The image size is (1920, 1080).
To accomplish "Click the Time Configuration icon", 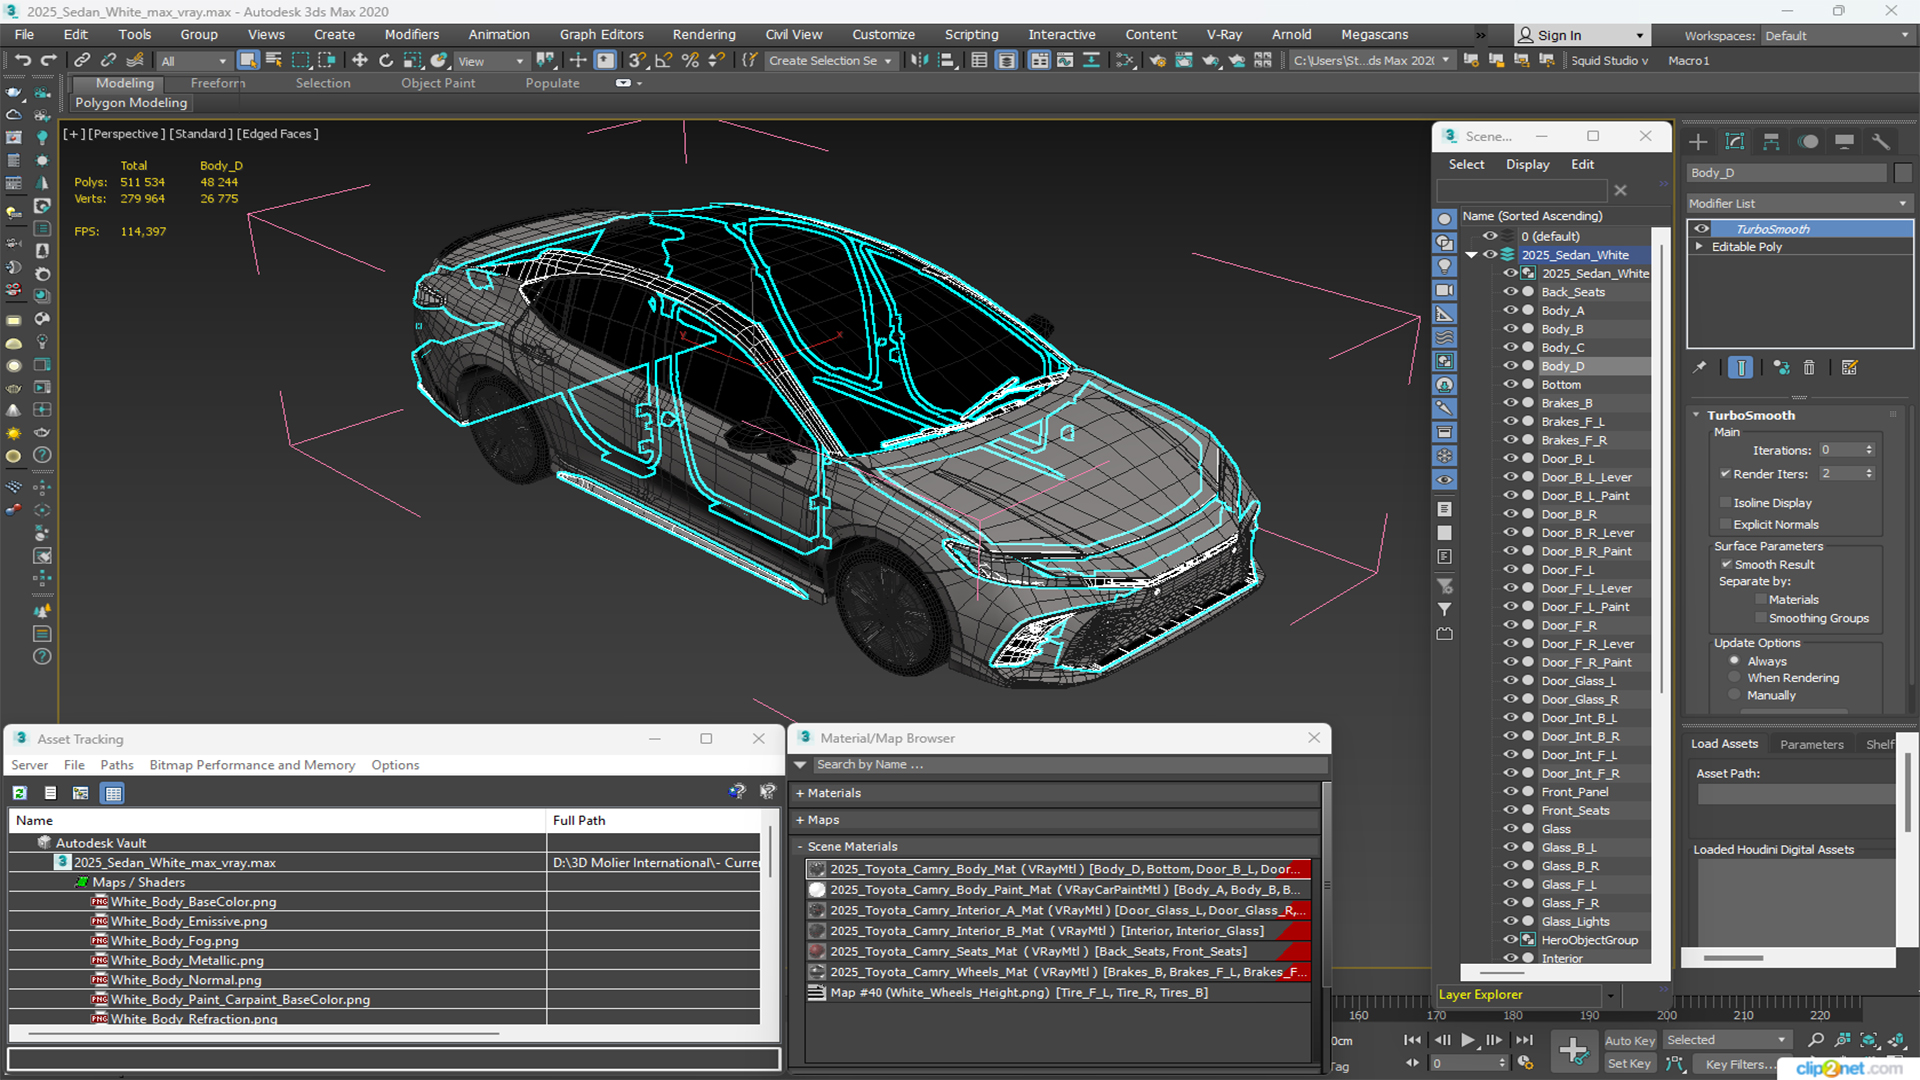I will 1525,1063.
